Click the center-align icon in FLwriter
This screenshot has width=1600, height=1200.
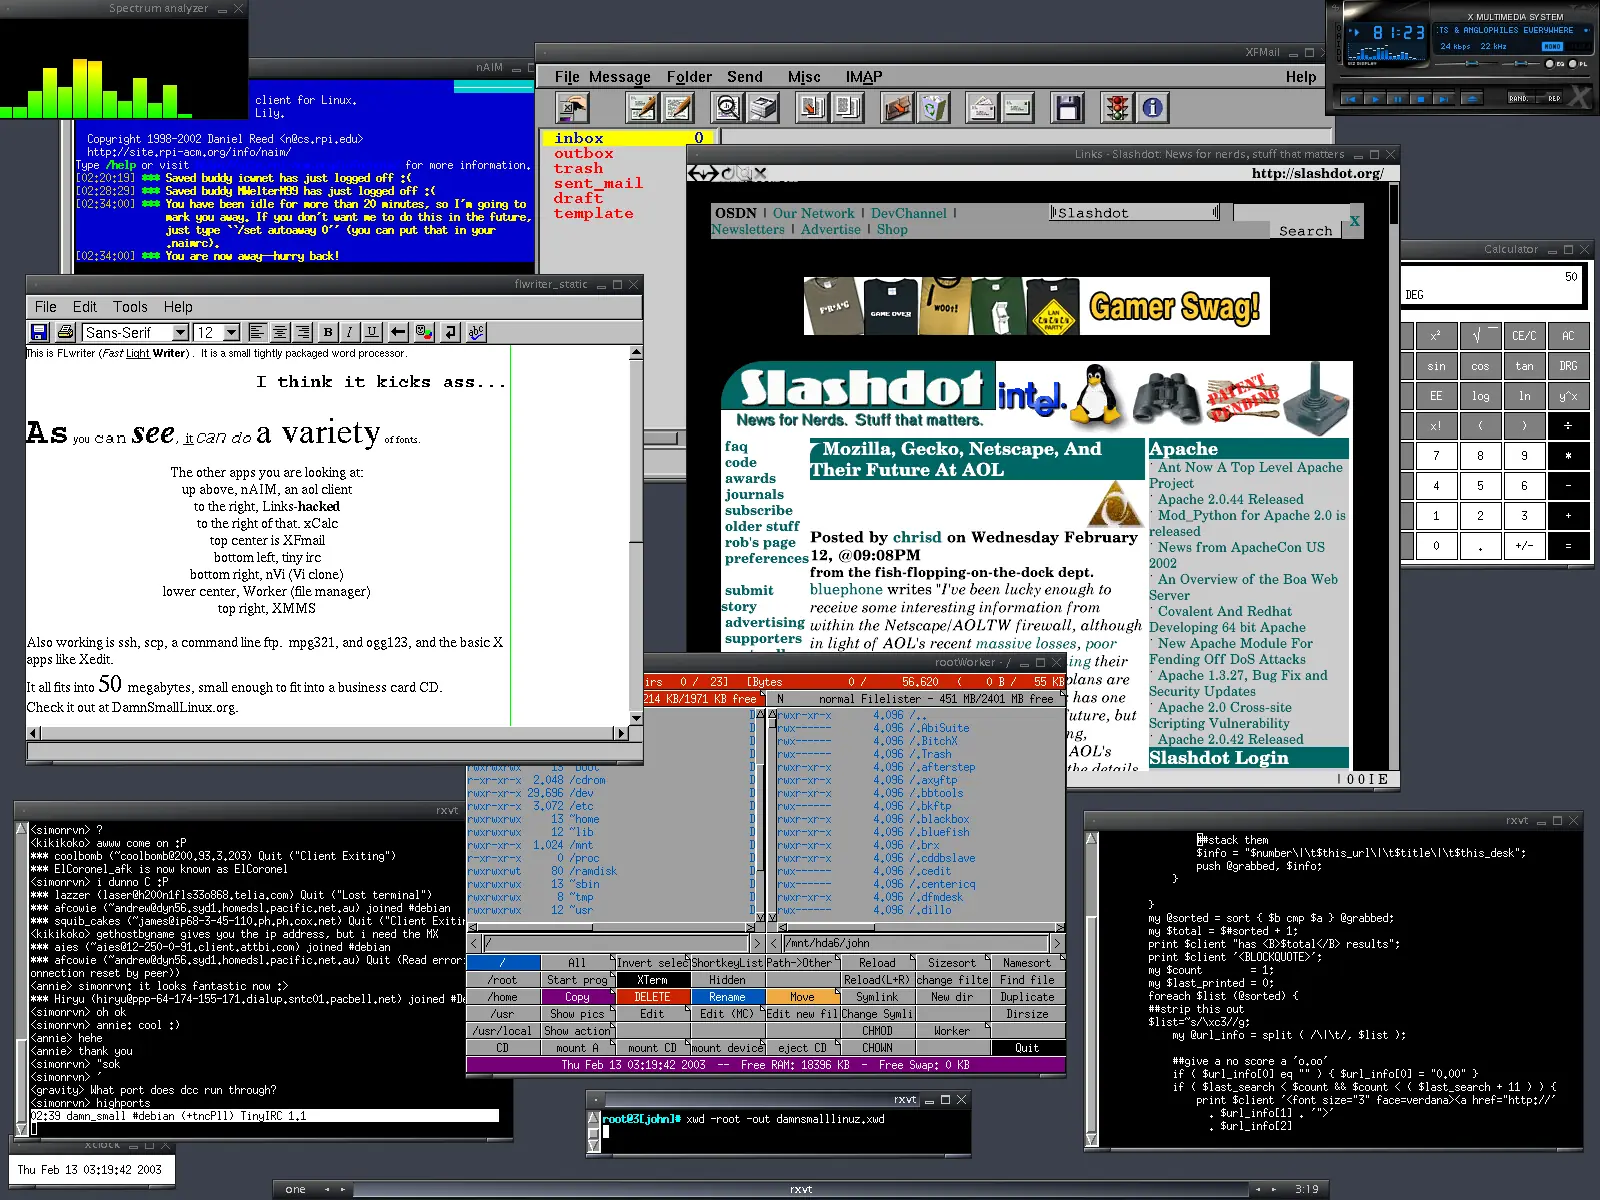279,332
